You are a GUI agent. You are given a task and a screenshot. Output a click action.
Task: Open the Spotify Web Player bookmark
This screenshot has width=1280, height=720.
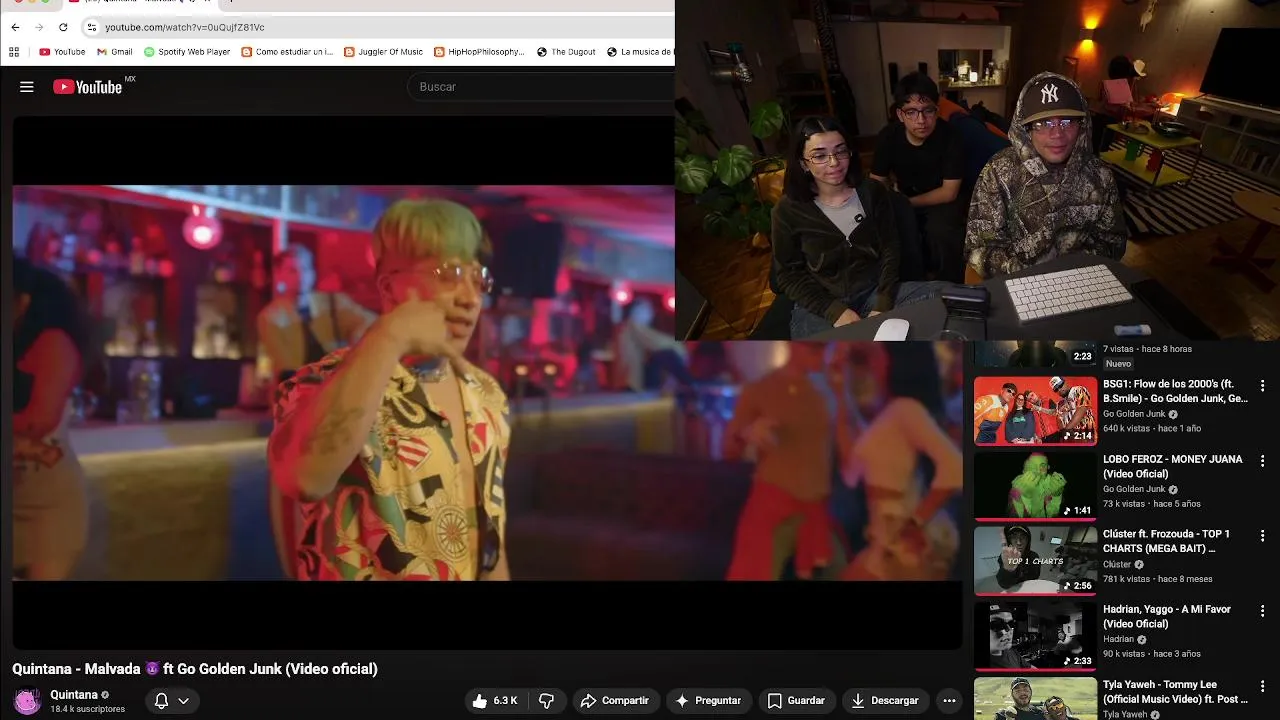pos(187,52)
